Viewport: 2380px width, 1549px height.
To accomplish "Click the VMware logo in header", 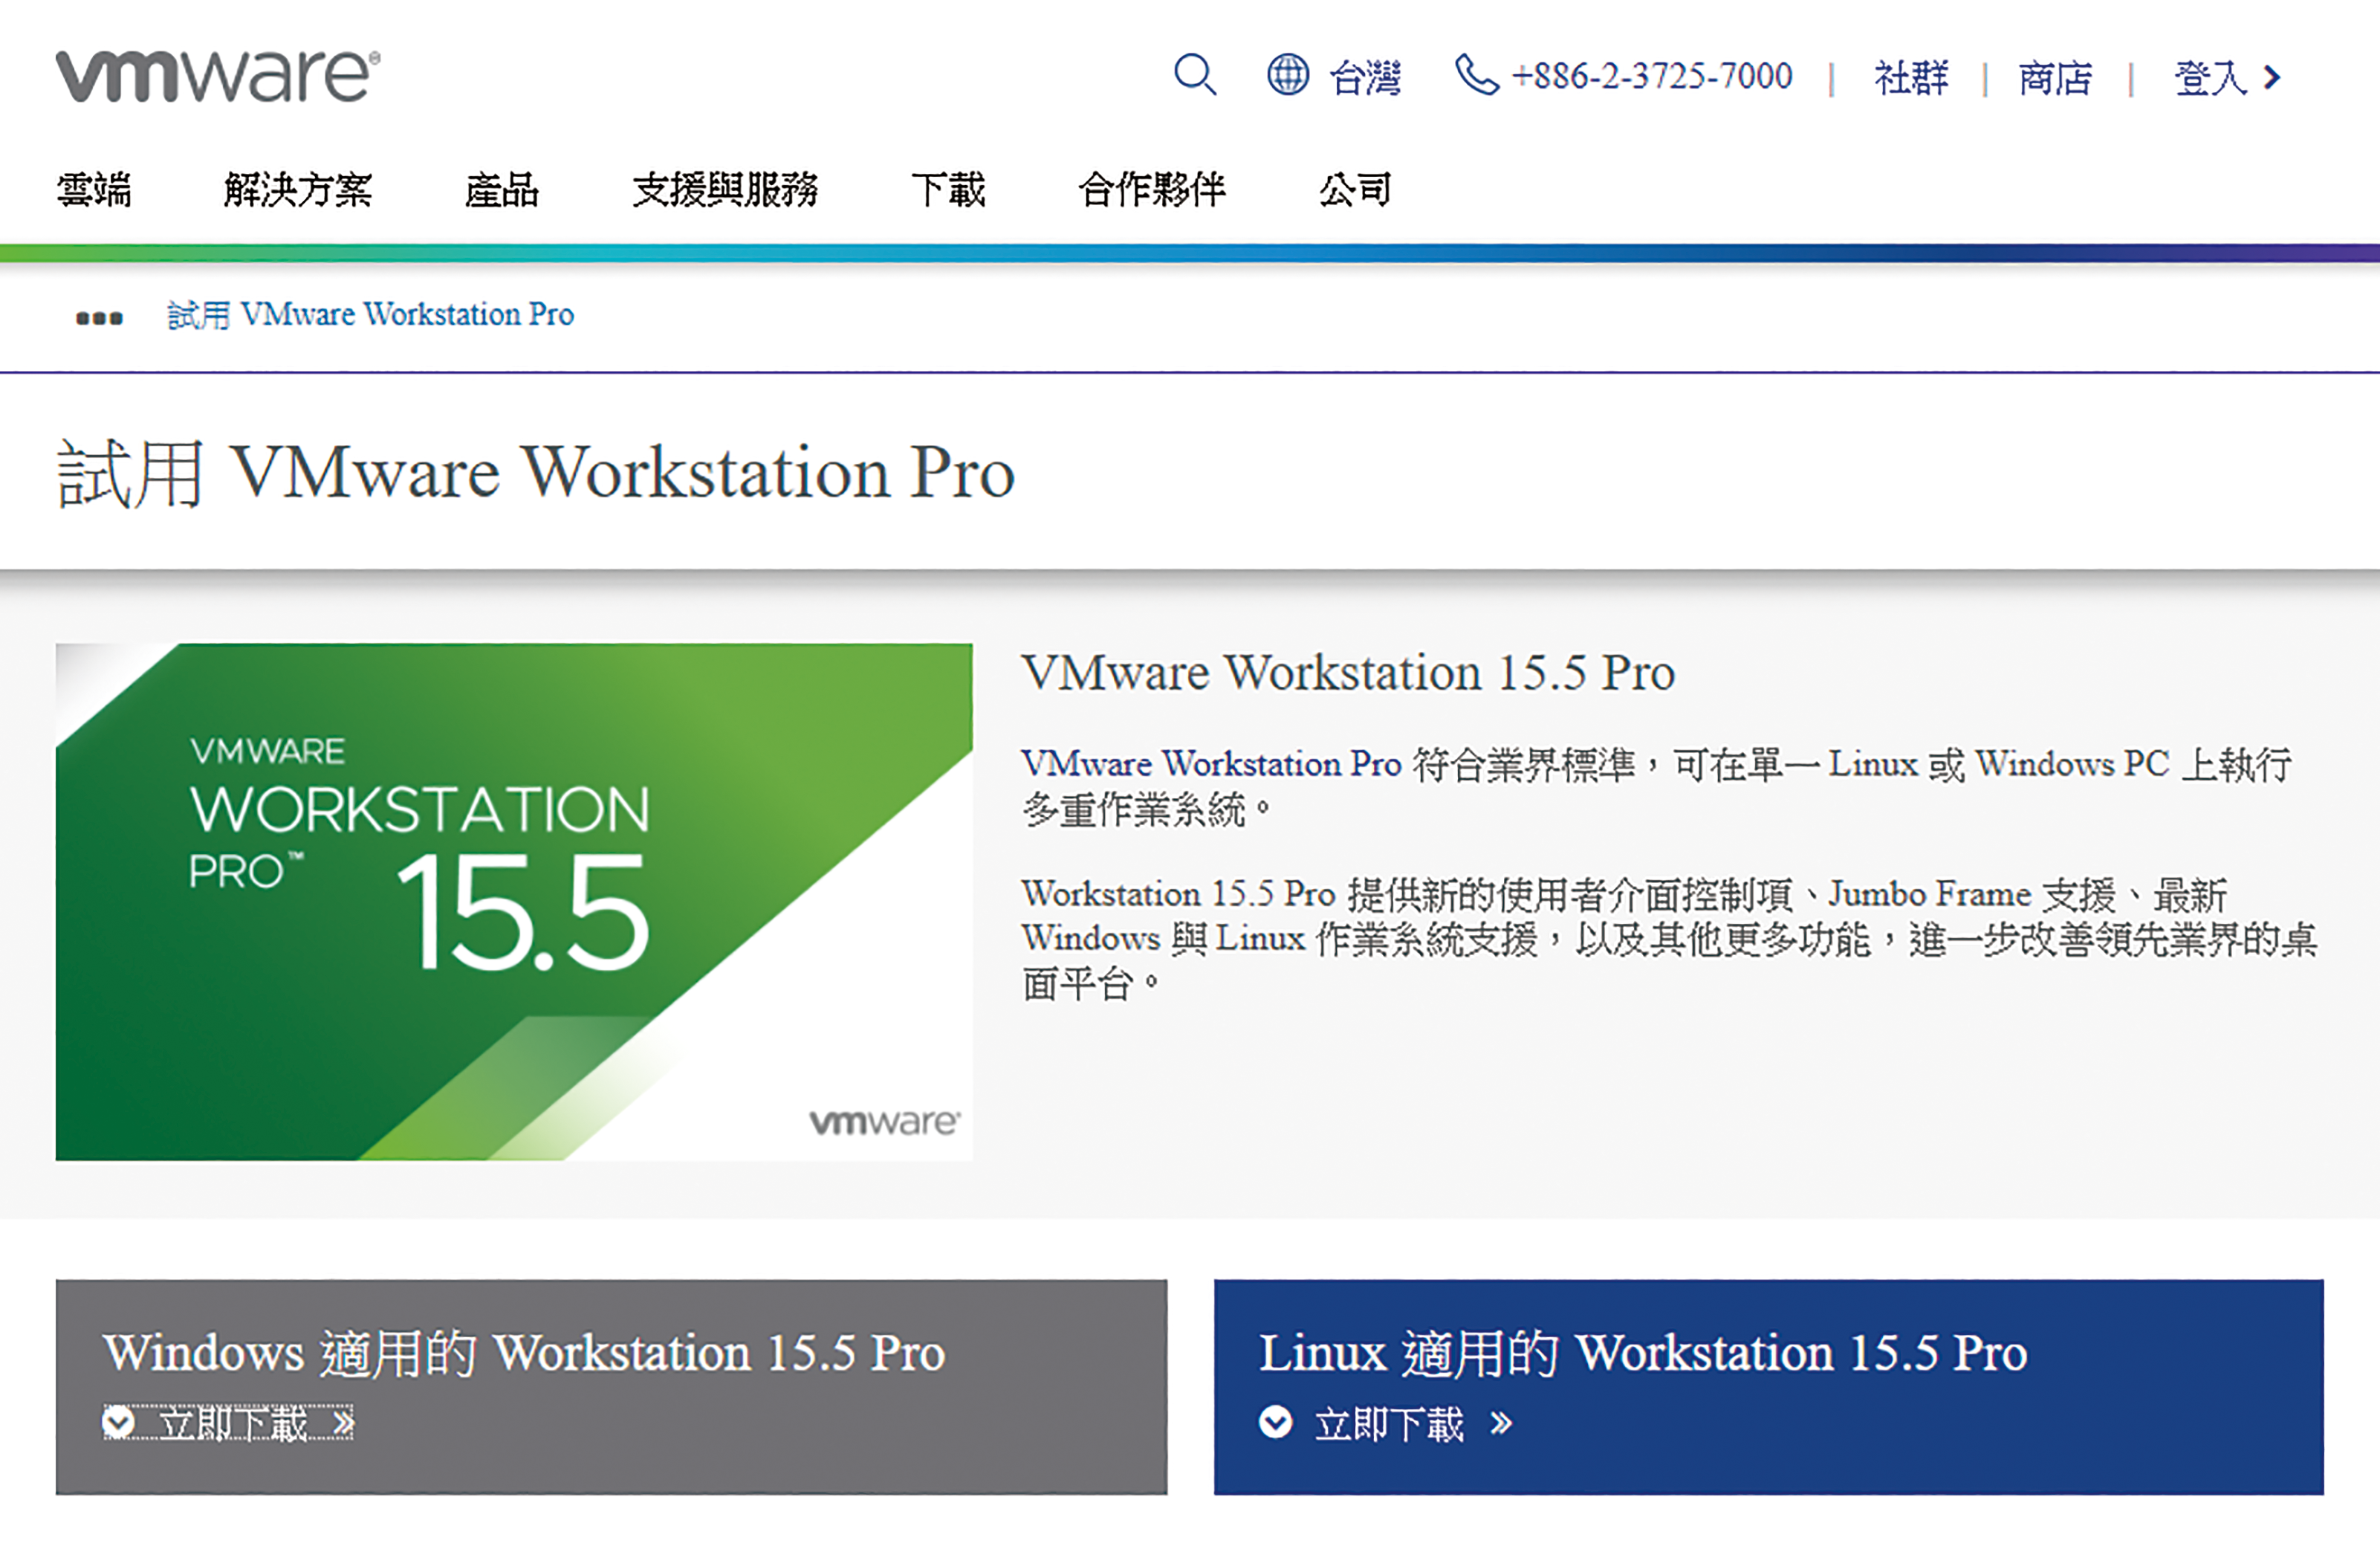I will [x=217, y=77].
